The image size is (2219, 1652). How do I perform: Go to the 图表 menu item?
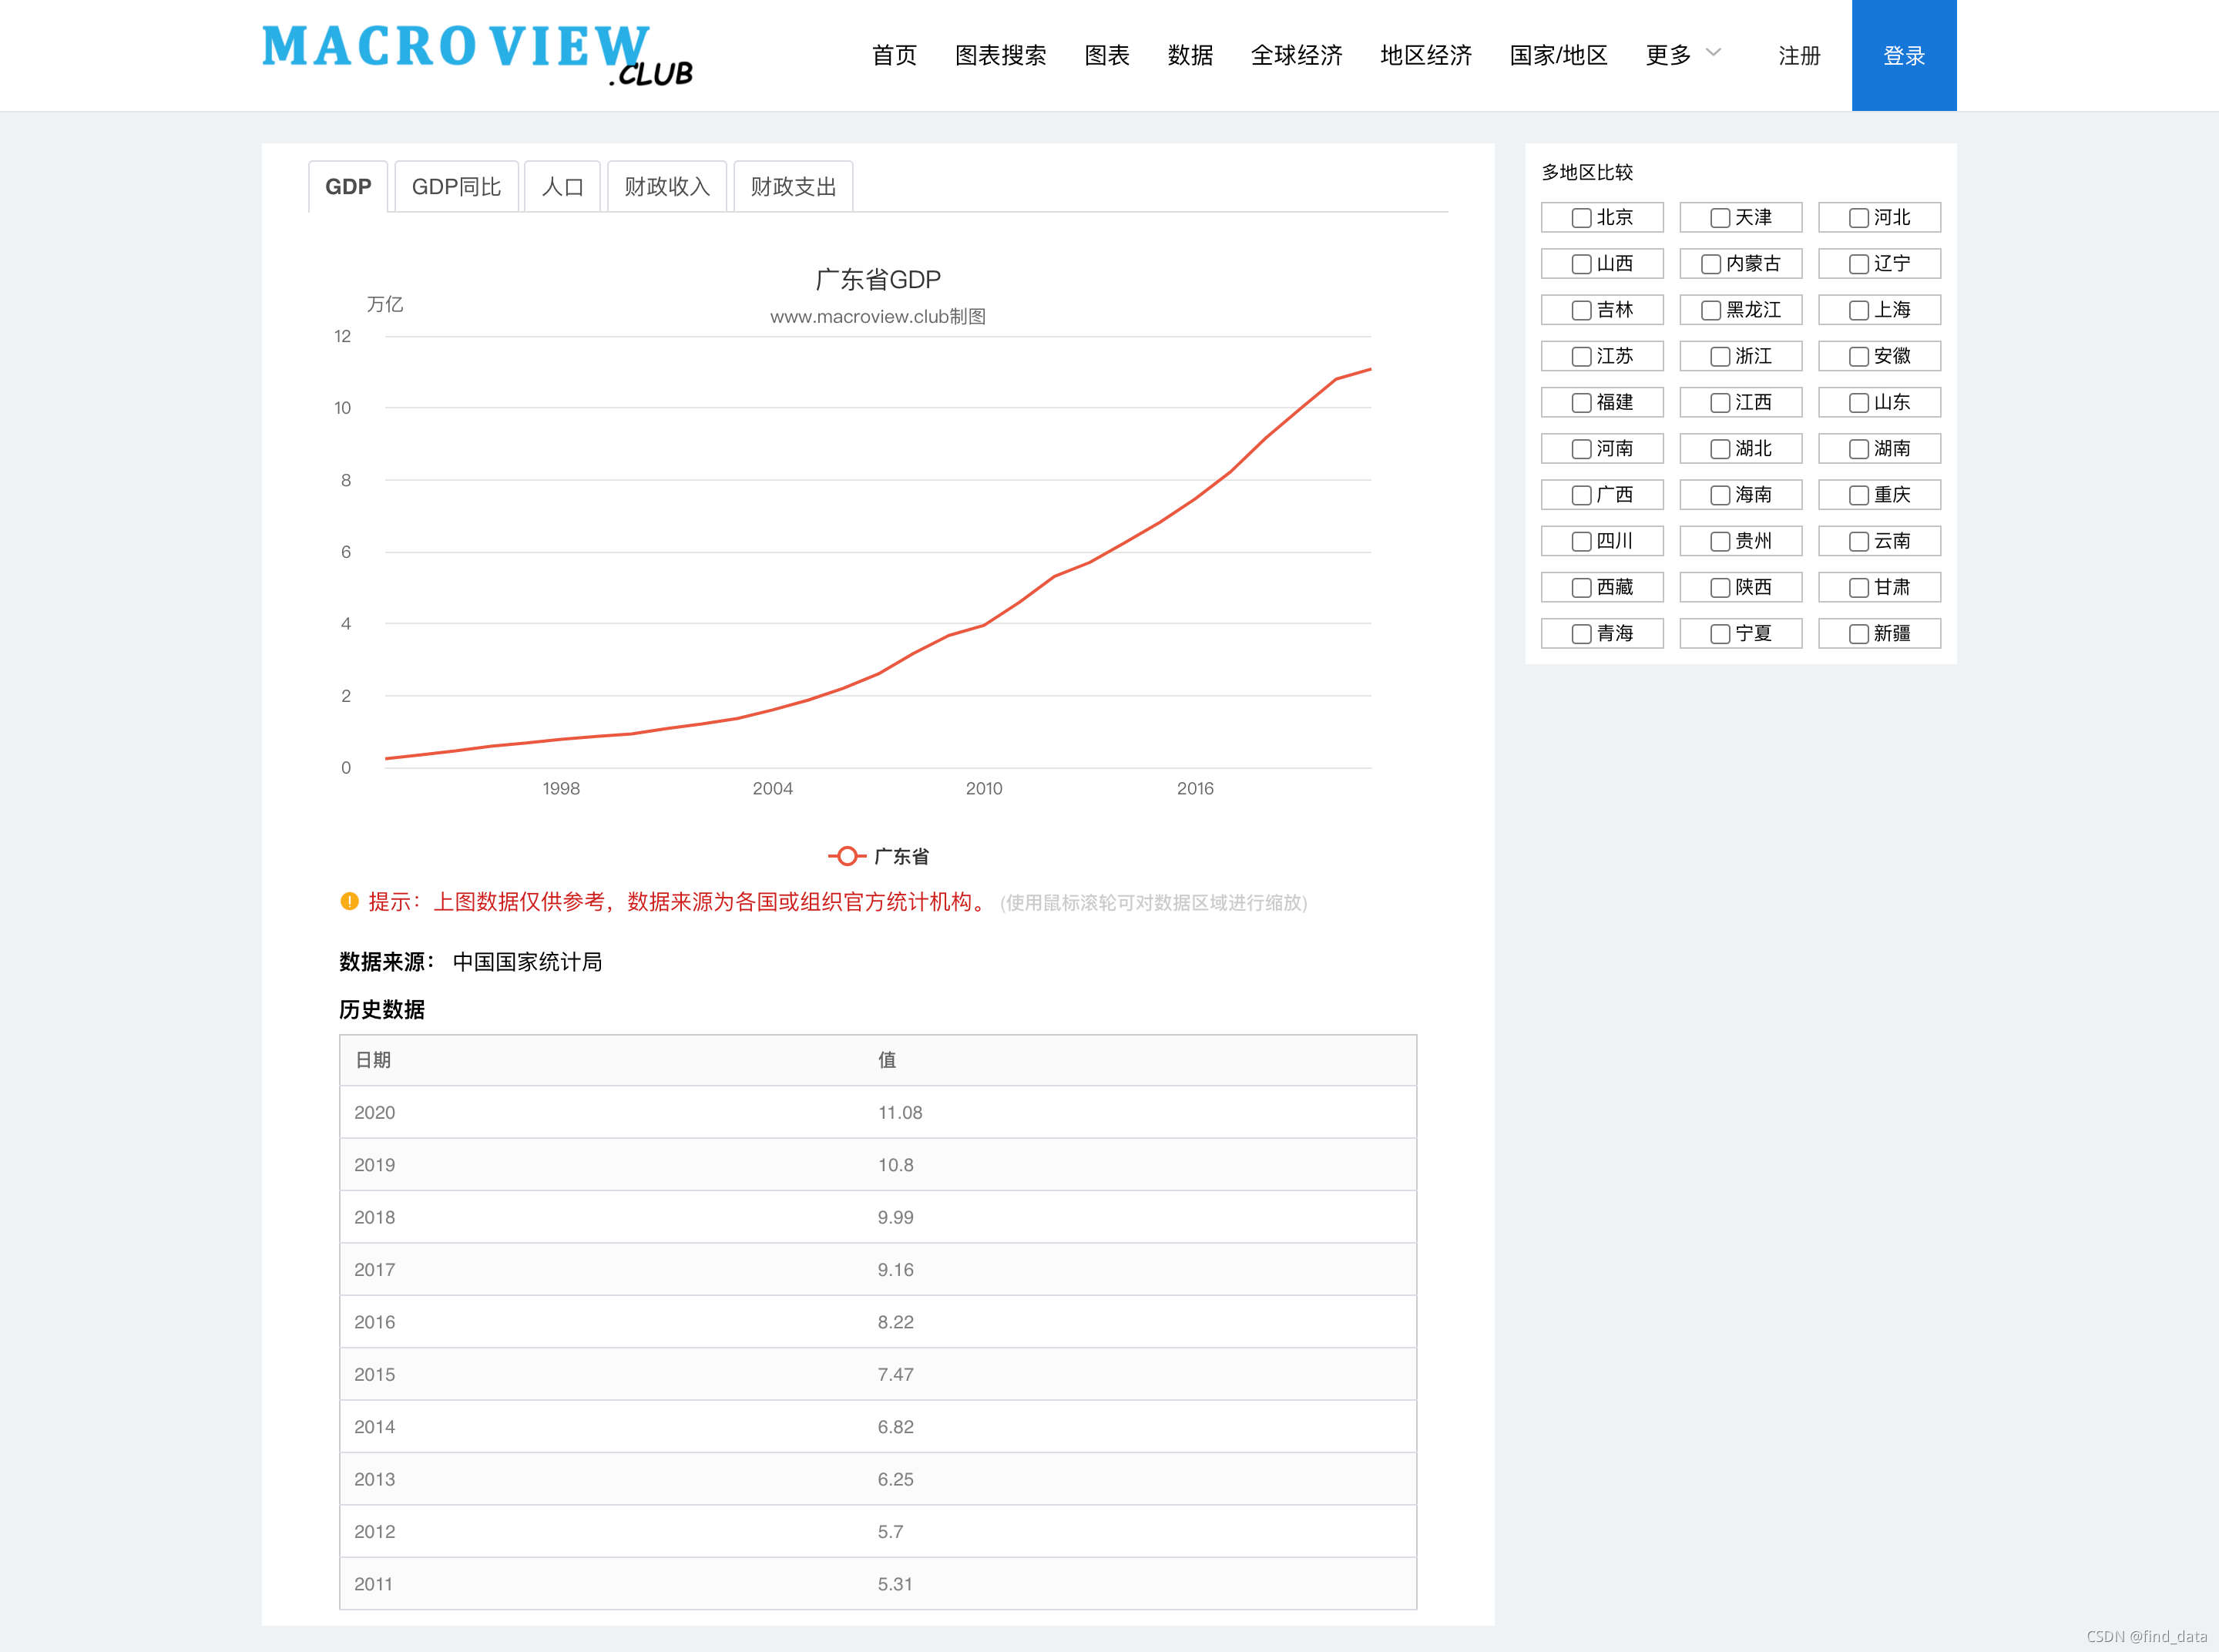(x=1107, y=55)
